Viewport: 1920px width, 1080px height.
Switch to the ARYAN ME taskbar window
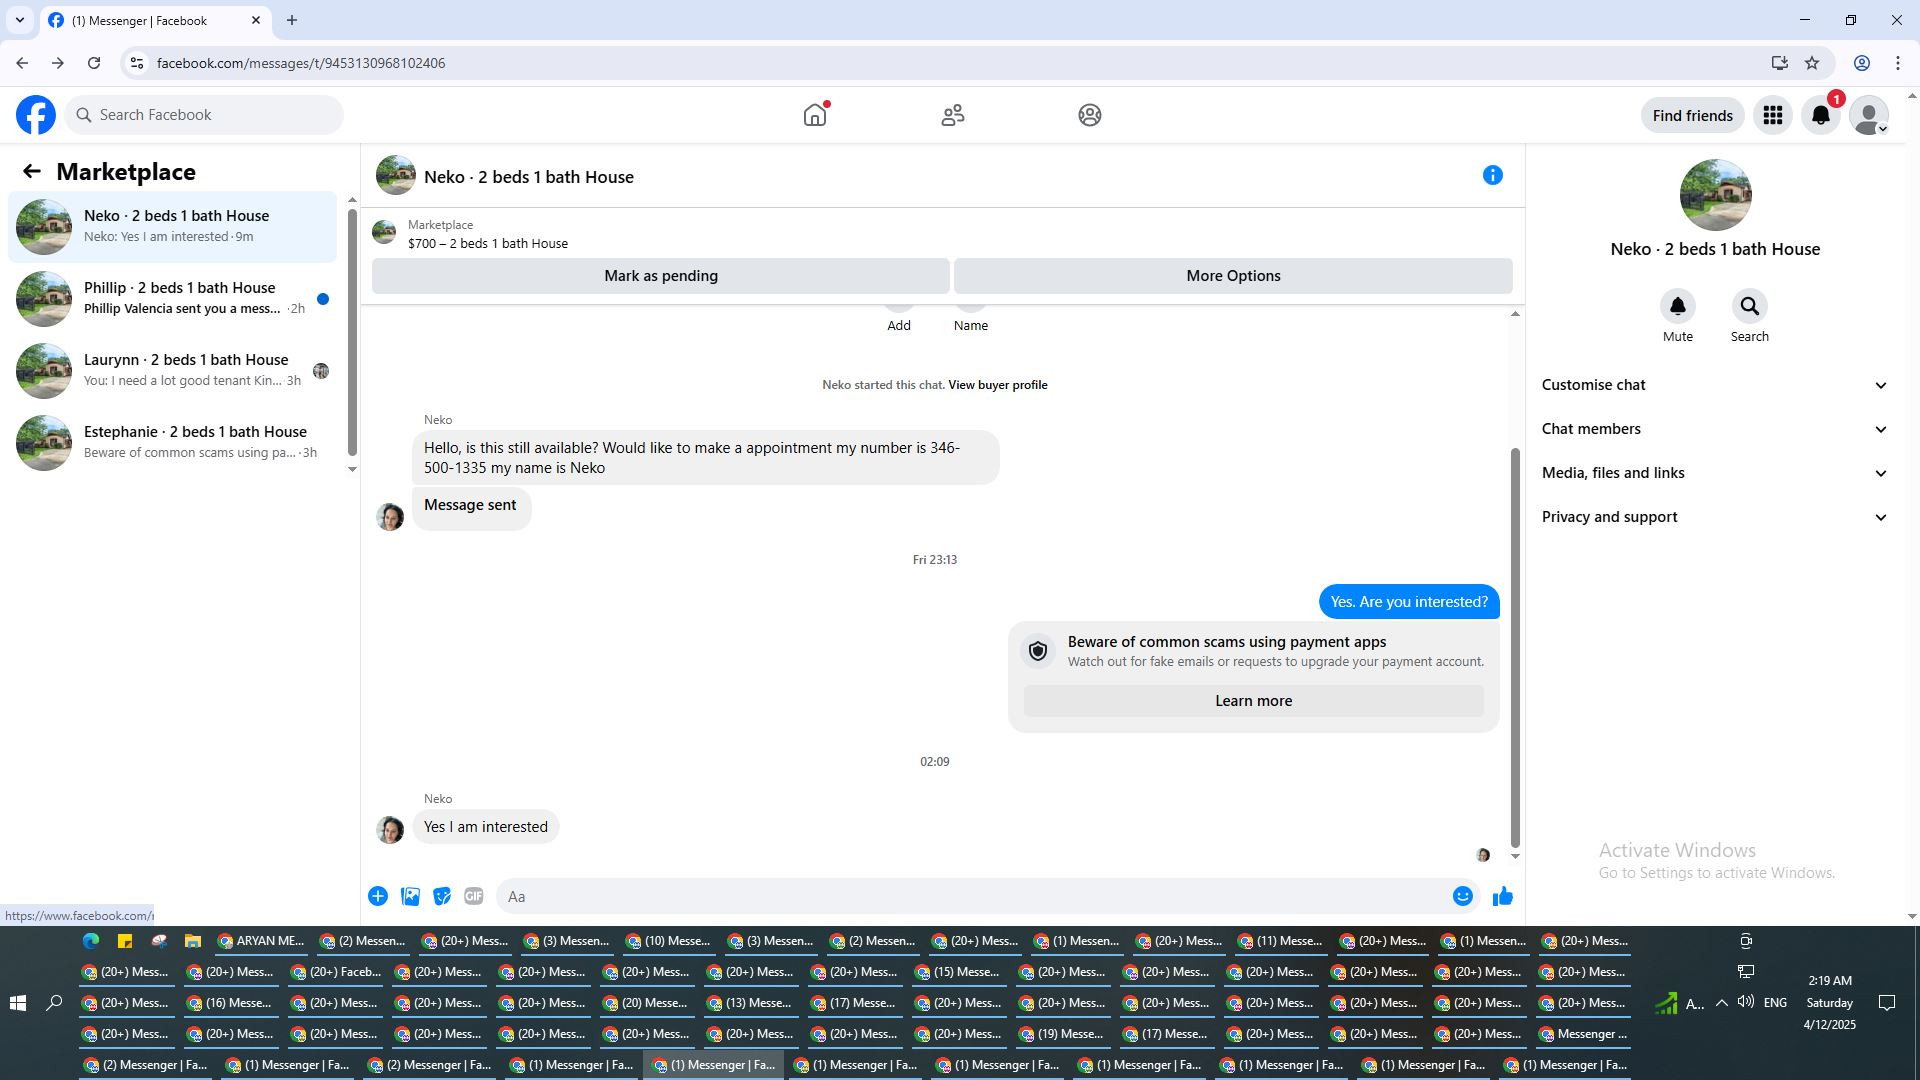point(261,941)
